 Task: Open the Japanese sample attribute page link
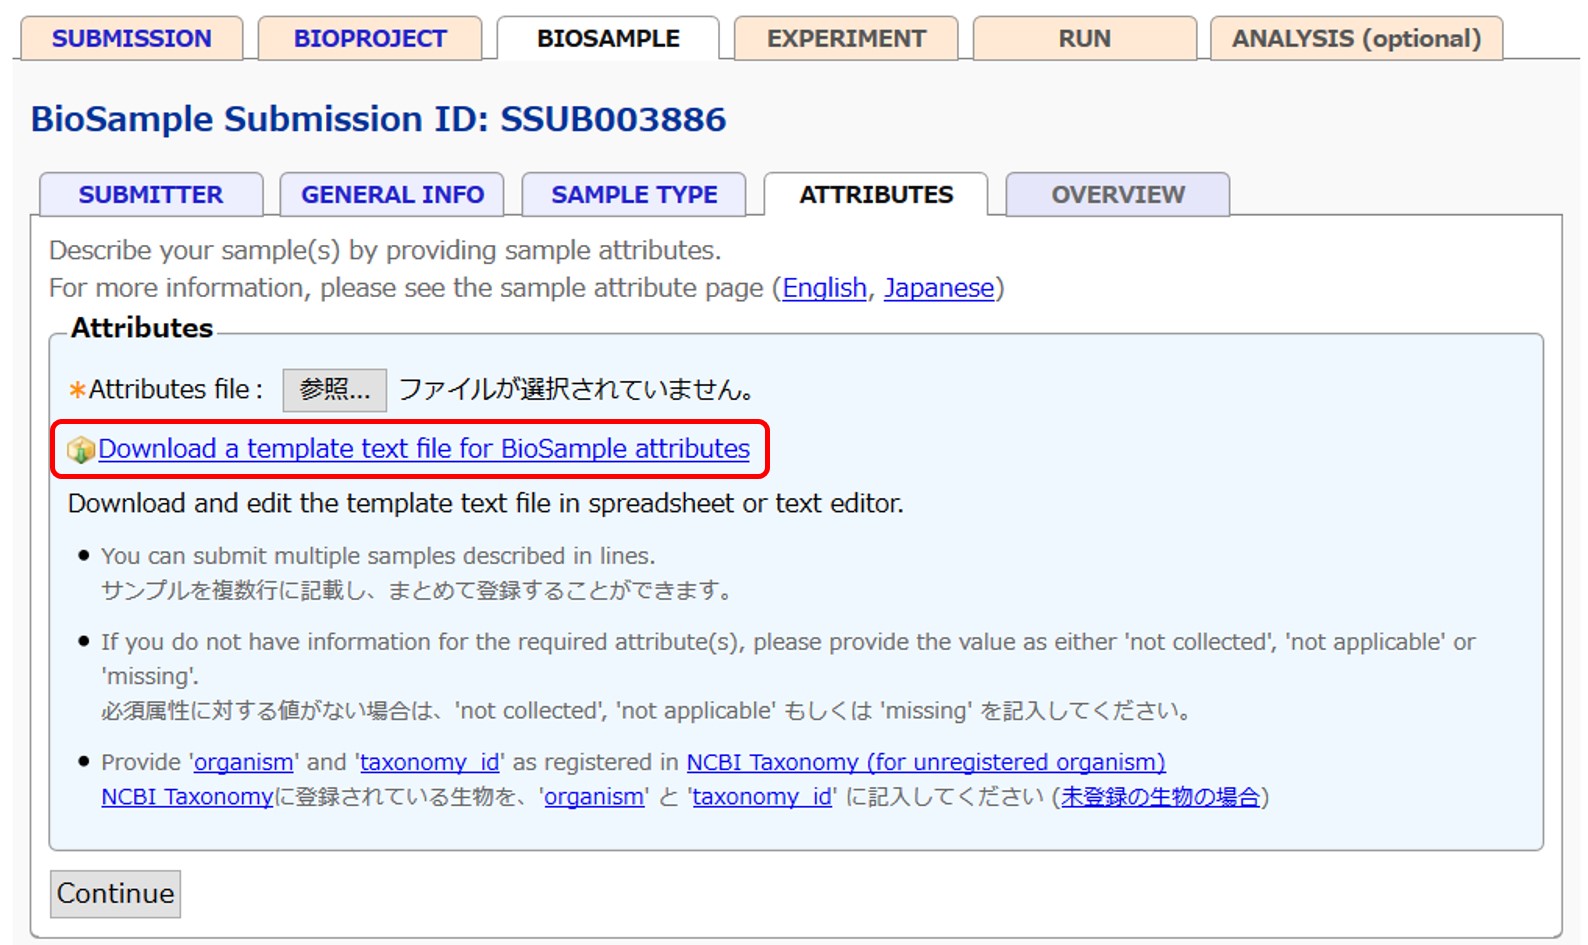938,288
